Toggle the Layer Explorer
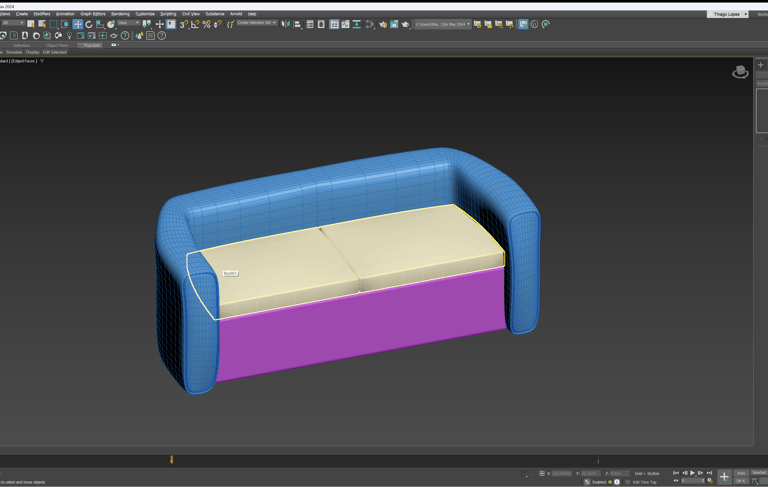768x487 pixels. 321,24
